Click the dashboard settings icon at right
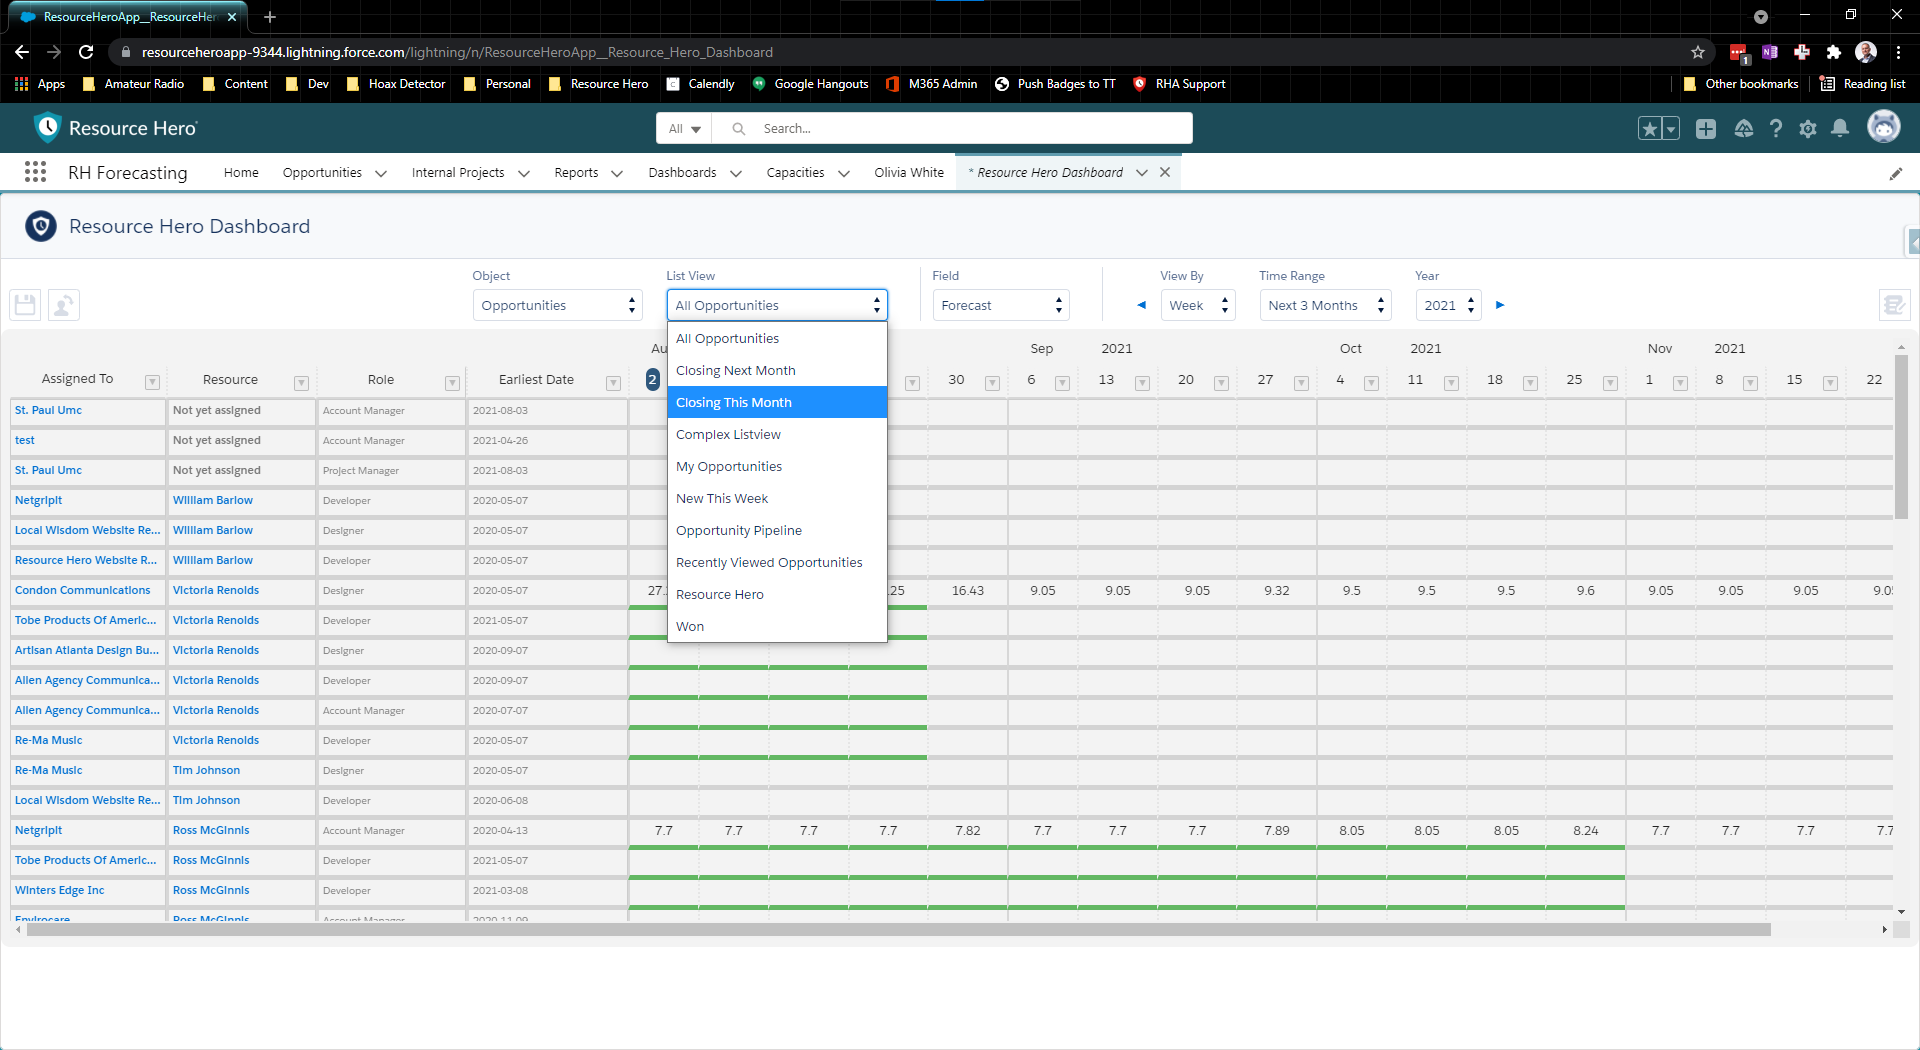This screenshot has width=1920, height=1050. pyautogui.click(x=1894, y=305)
